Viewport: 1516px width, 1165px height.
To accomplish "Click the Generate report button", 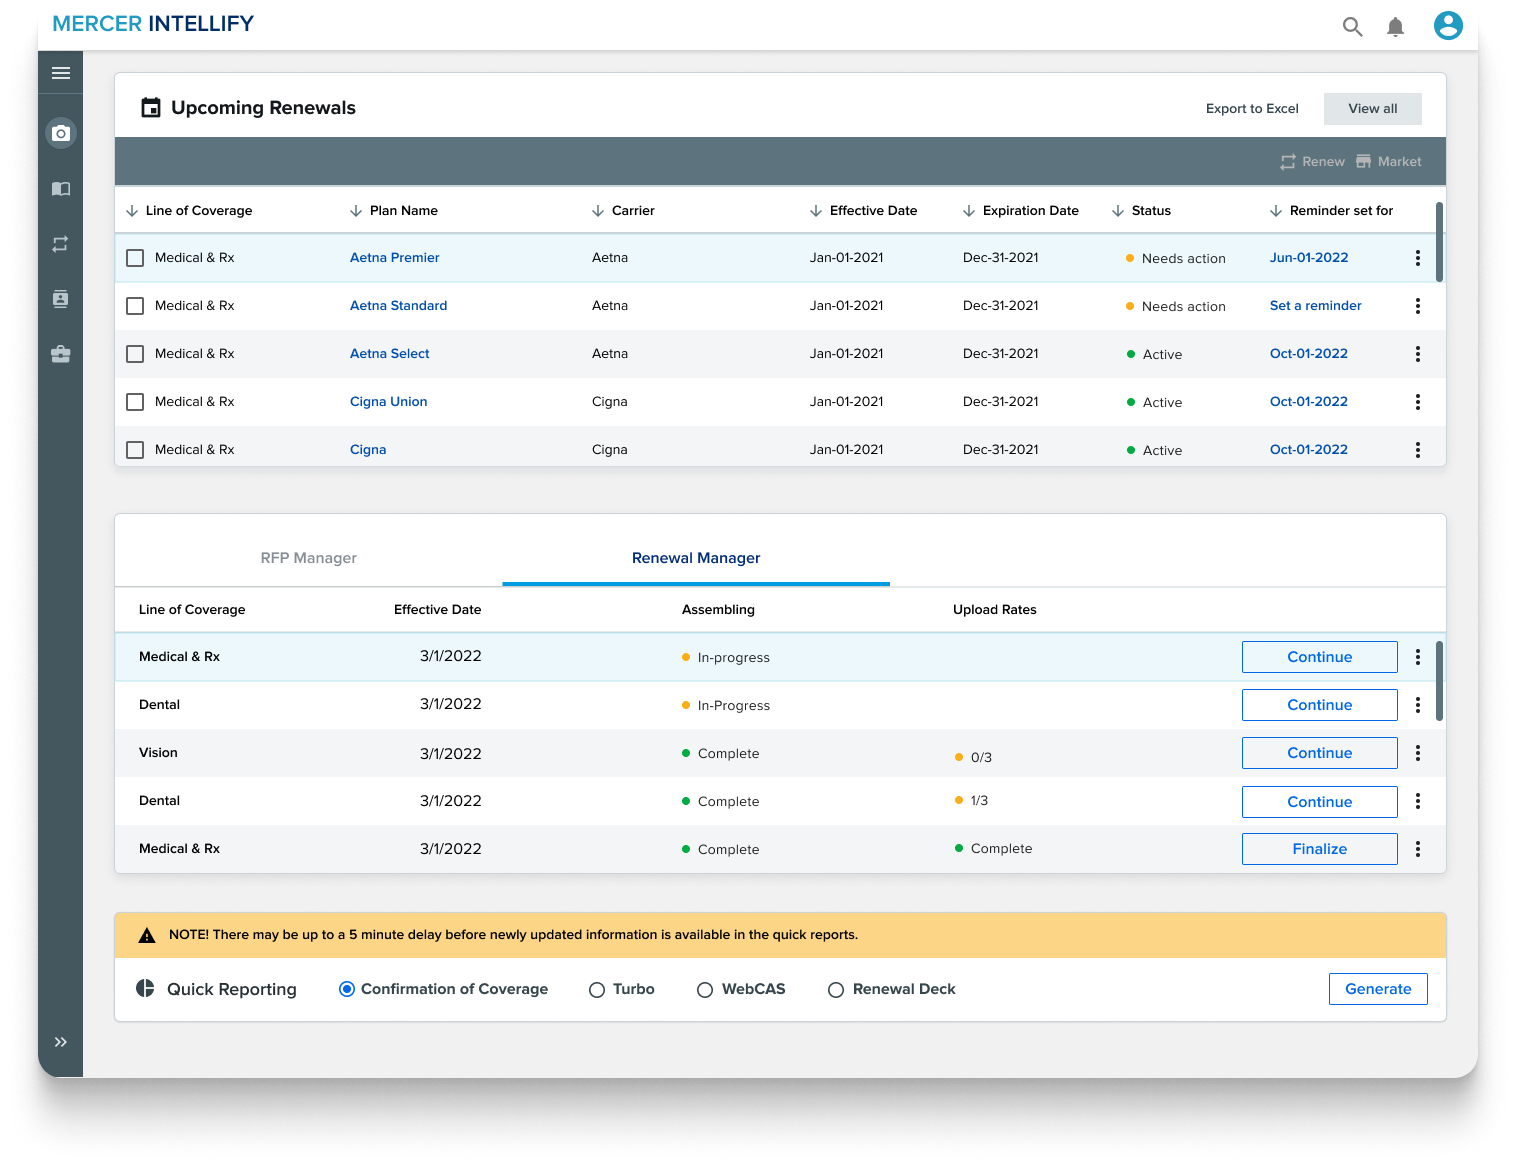I will coord(1378,989).
